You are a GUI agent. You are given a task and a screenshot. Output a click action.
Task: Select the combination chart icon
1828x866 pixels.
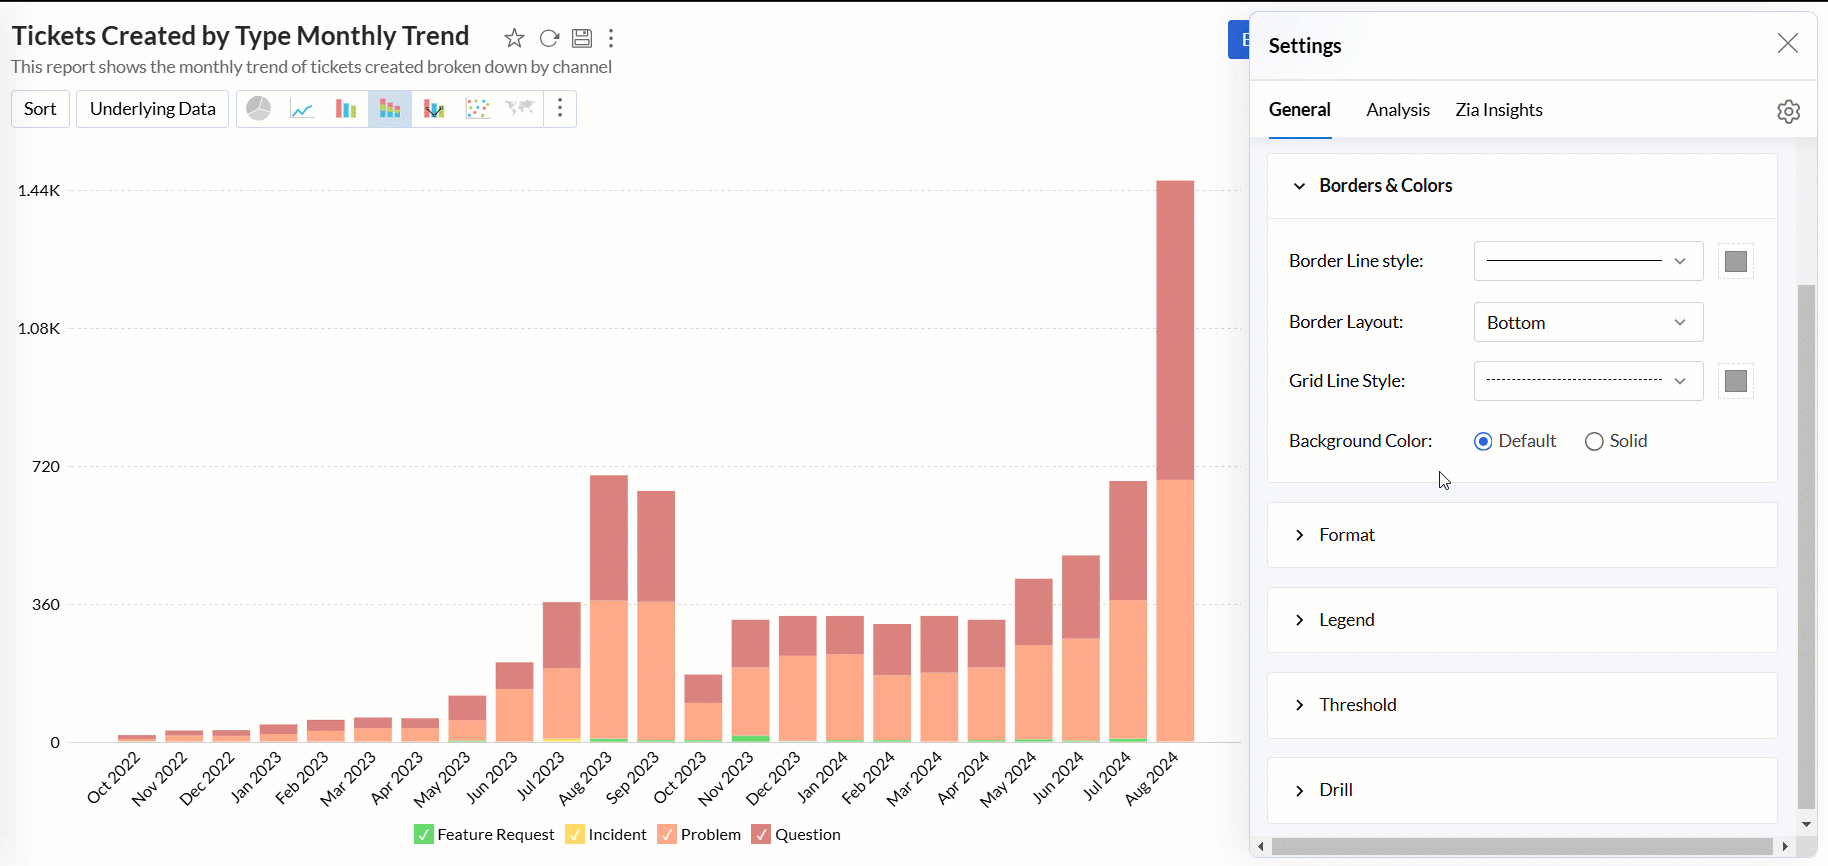[434, 109]
